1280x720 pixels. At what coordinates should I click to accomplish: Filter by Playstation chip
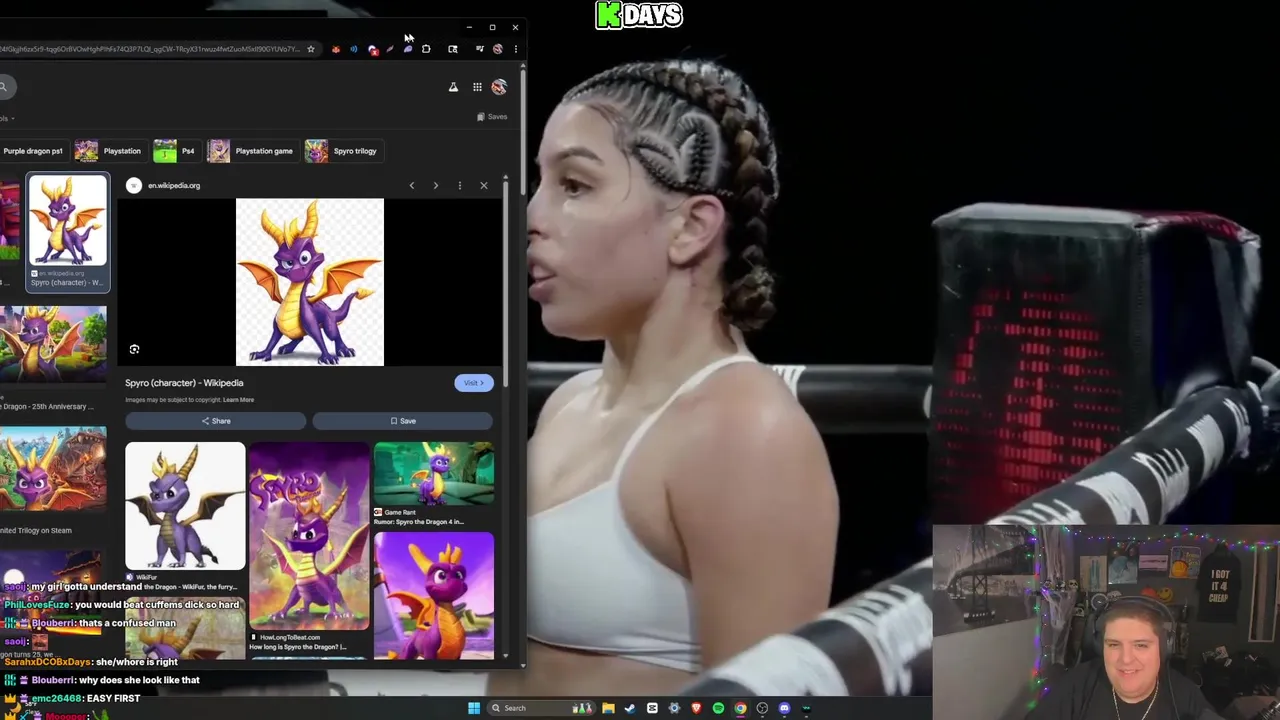tap(109, 151)
